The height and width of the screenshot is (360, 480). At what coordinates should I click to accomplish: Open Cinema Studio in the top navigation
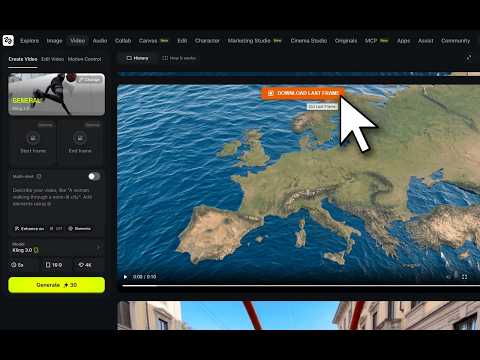coord(309,41)
